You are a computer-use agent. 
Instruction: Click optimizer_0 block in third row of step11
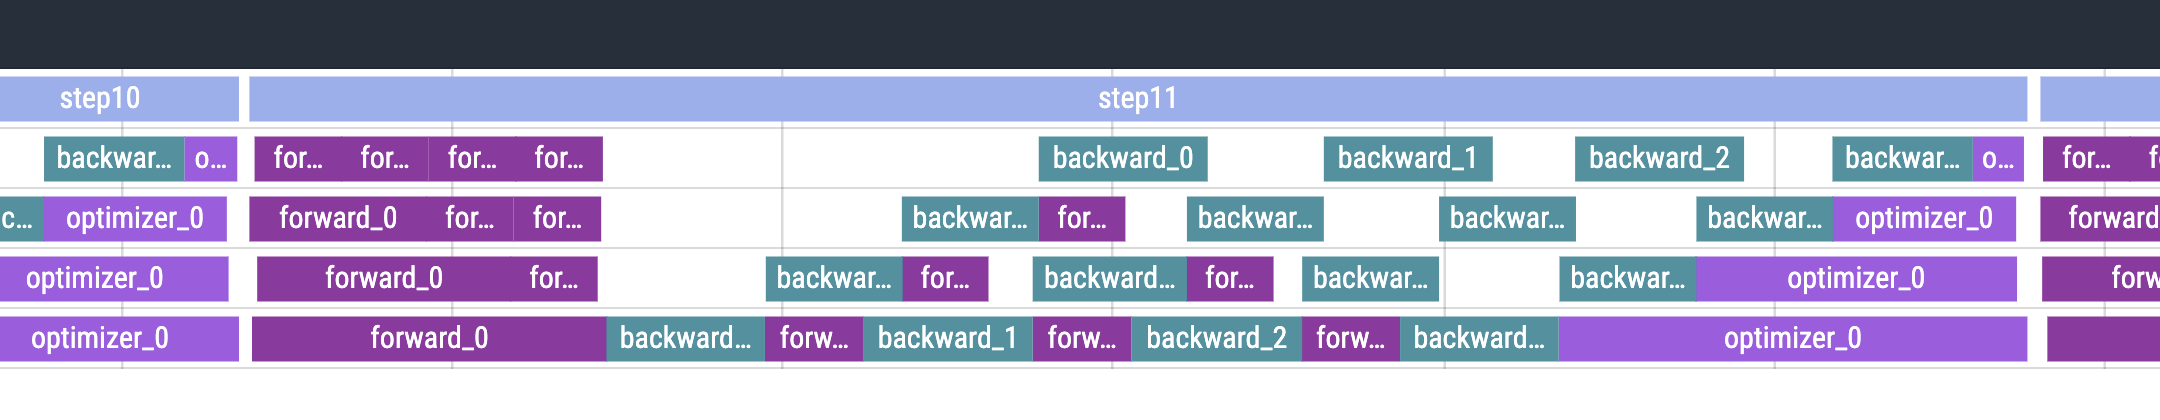[x=1856, y=279]
